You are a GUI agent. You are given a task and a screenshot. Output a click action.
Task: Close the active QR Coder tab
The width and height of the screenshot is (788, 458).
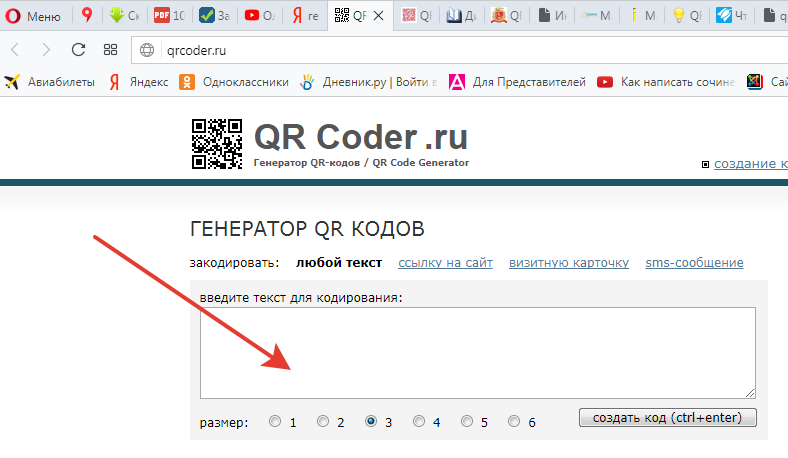(379, 16)
